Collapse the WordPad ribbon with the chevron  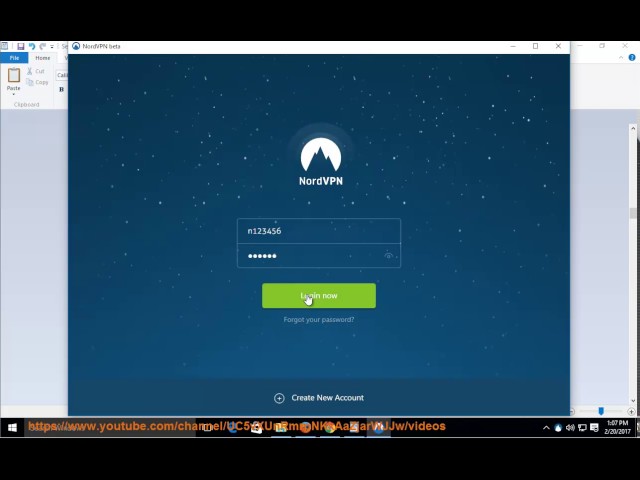(621, 58)
